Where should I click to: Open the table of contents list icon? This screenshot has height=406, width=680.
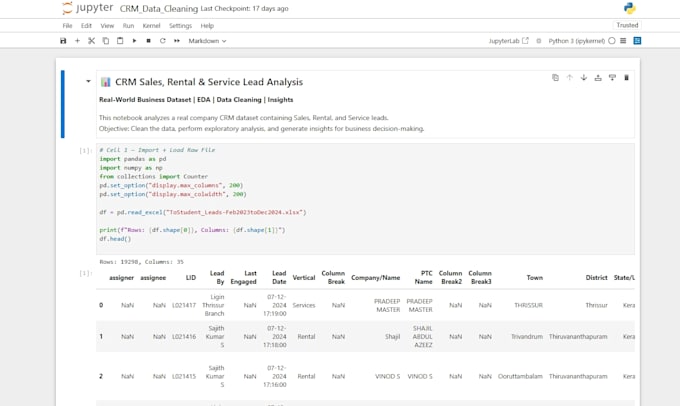623,41
